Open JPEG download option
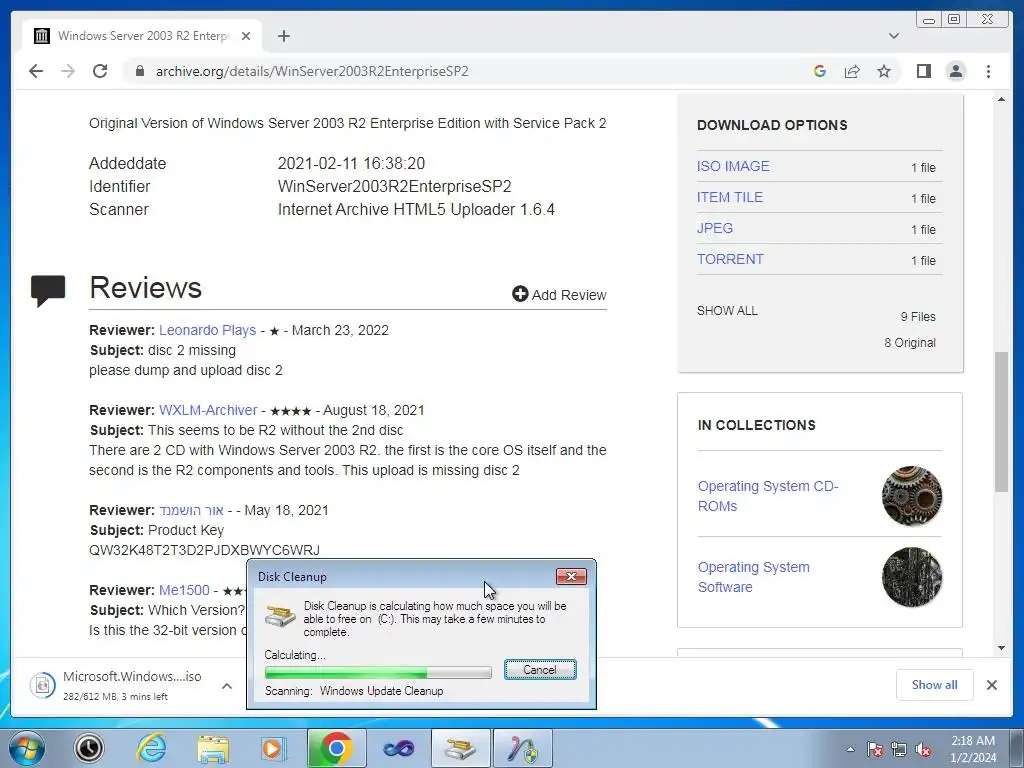Image resolution: width=1024 pixels, height=768 pixels. point(714,228)
